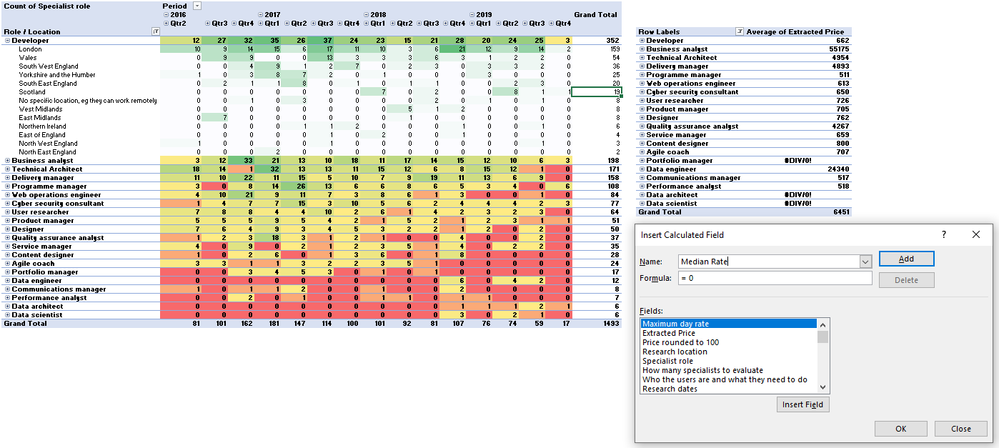Image resolution: width=999 pixels, height=448 pixels.
Task: Expand Developer in the Average Extracted Price table
Action: tap(642, 40)
